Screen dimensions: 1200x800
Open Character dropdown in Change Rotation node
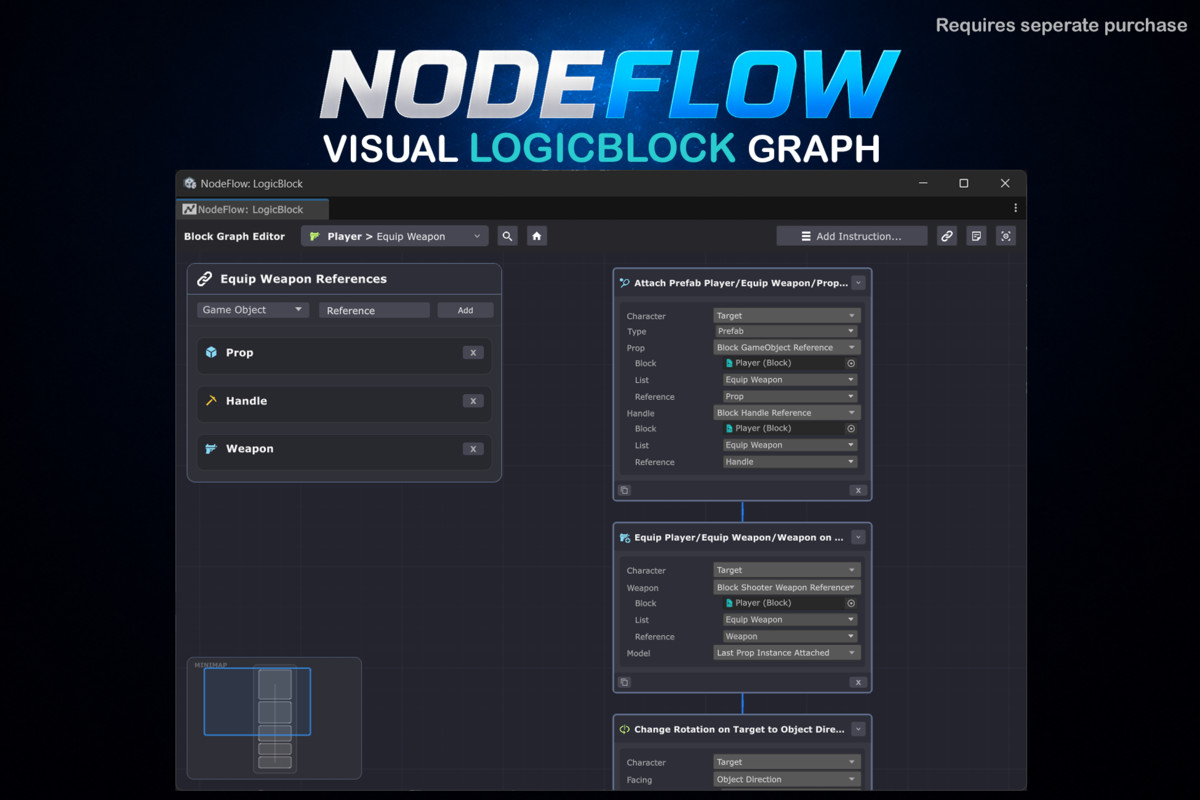click(787, 762)
